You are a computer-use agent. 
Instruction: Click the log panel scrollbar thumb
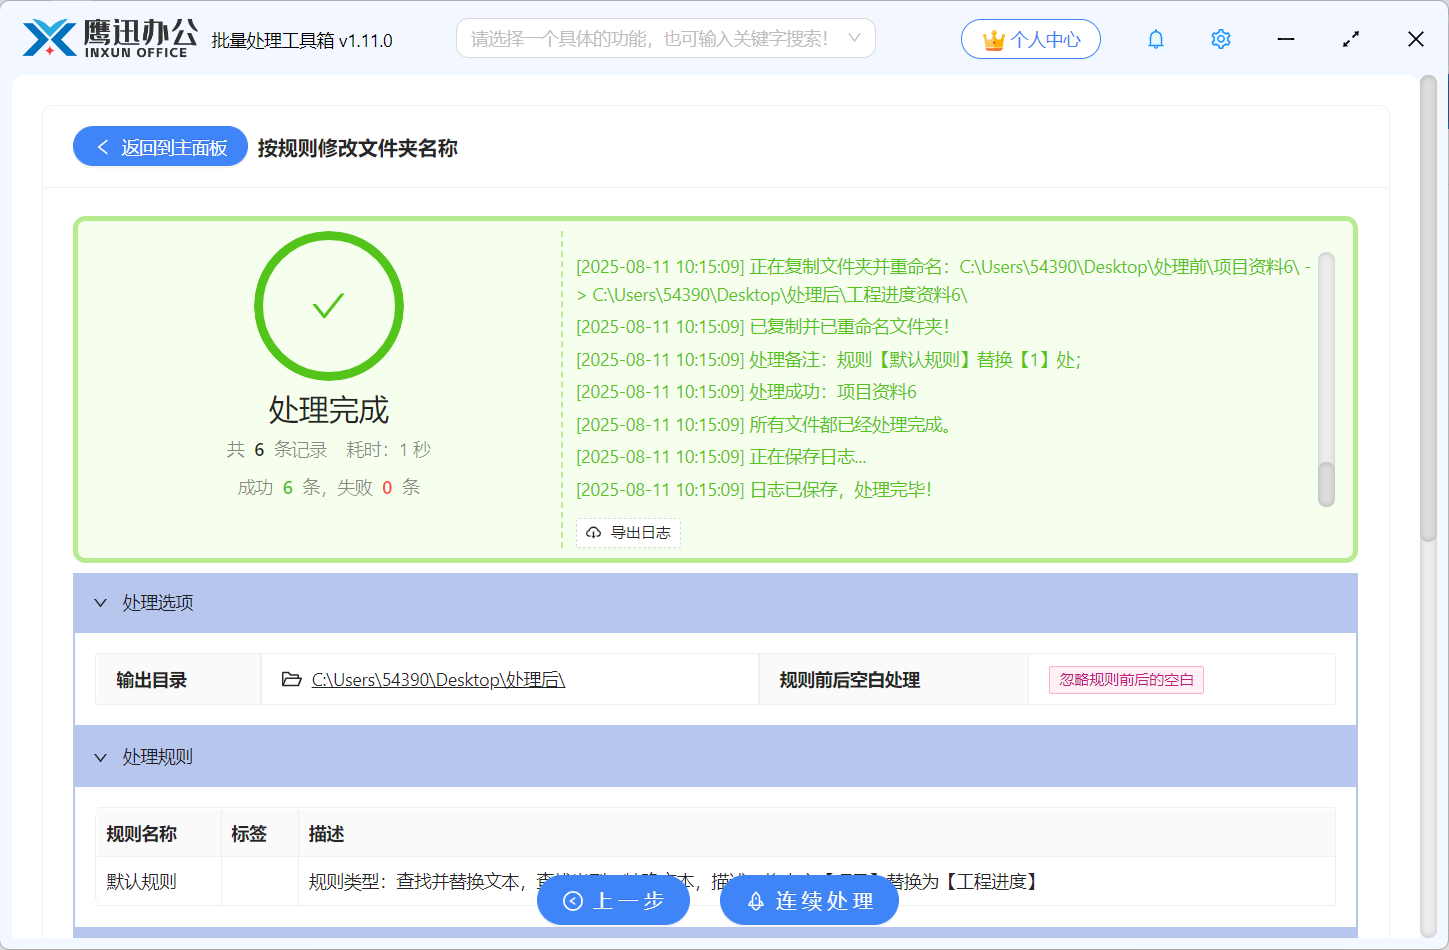[1327, 484]
